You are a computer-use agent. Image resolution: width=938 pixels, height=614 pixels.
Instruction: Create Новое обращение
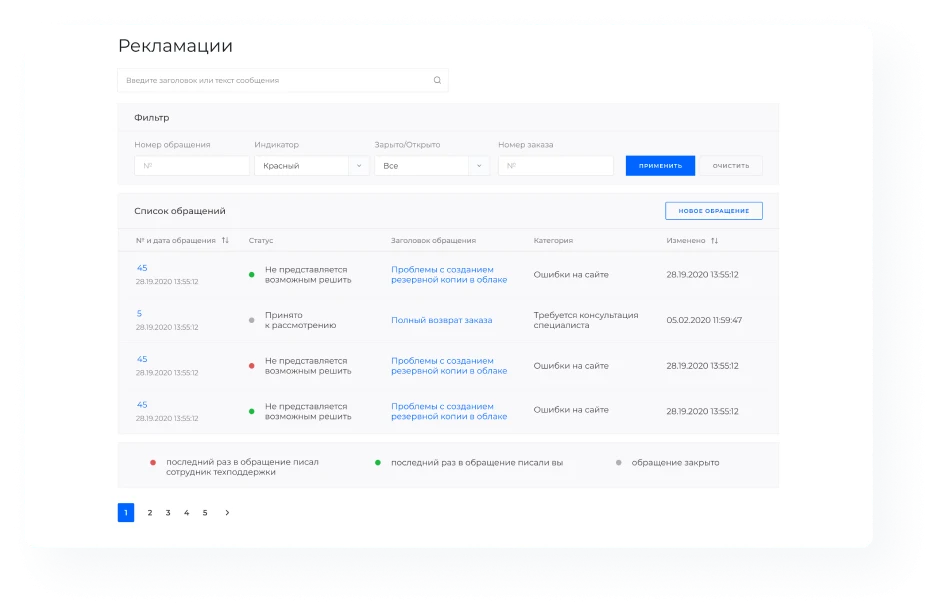714,211
